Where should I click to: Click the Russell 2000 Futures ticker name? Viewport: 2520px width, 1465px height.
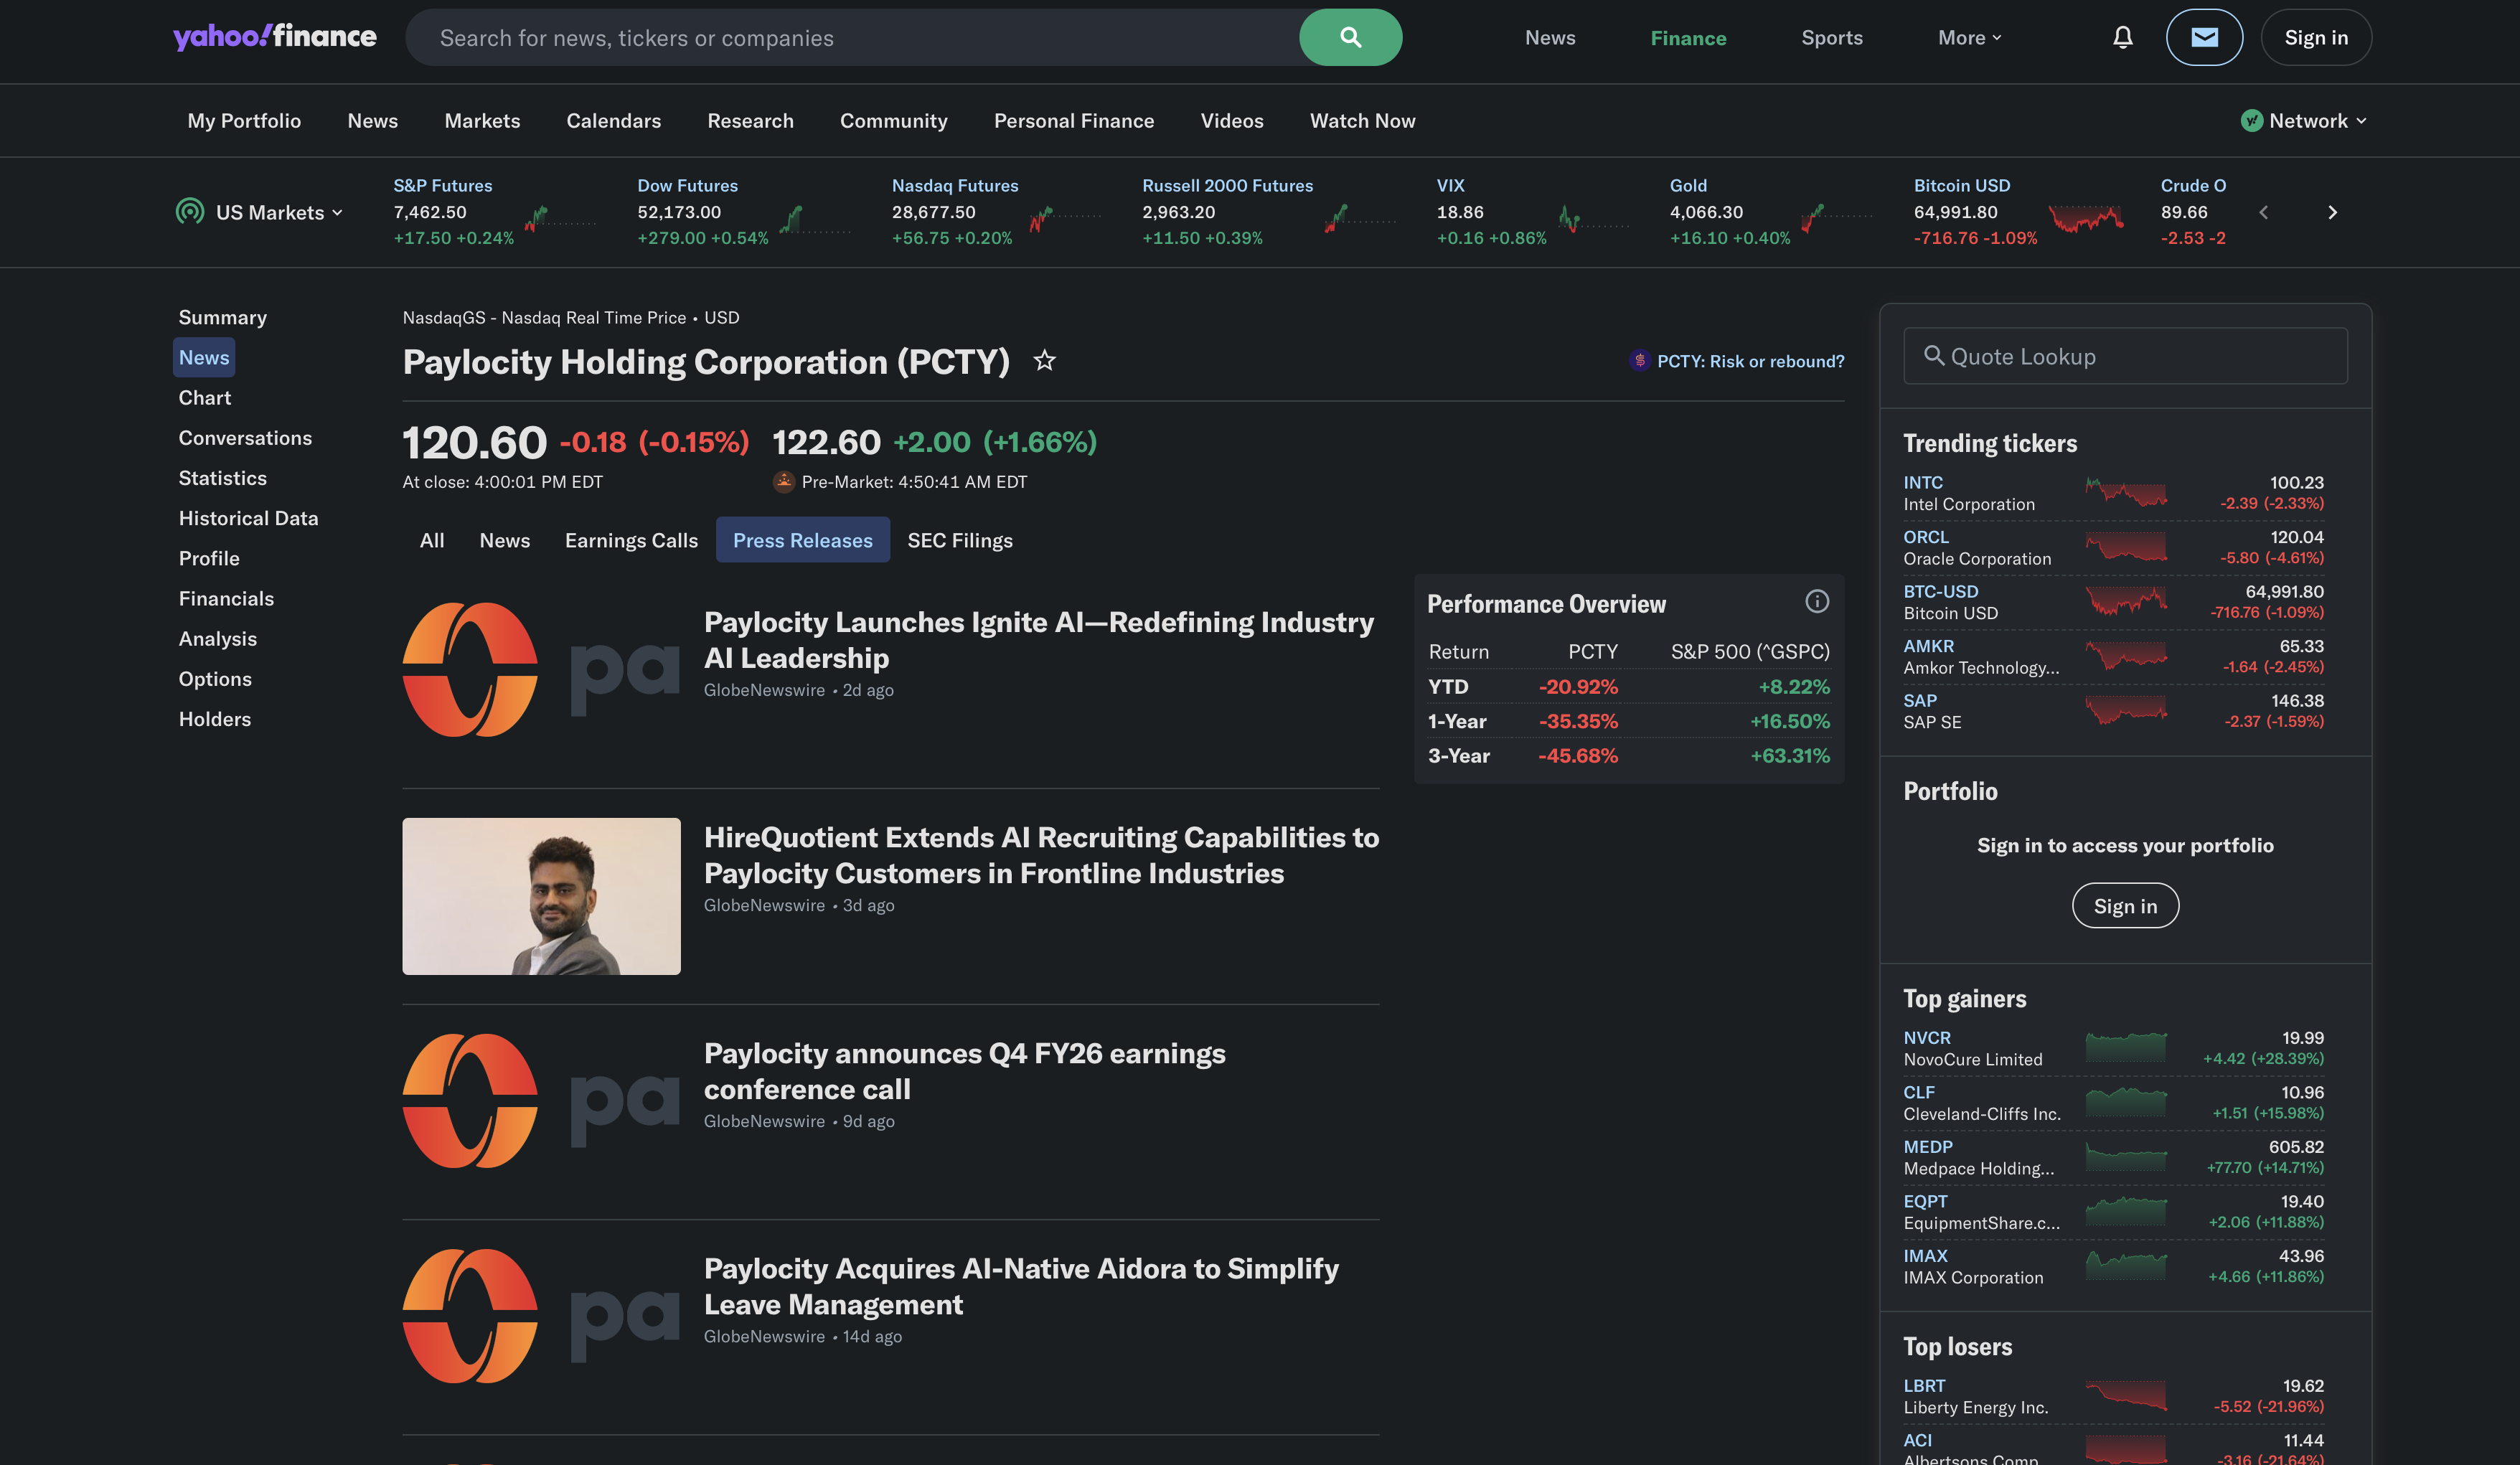click(1227, 185)
